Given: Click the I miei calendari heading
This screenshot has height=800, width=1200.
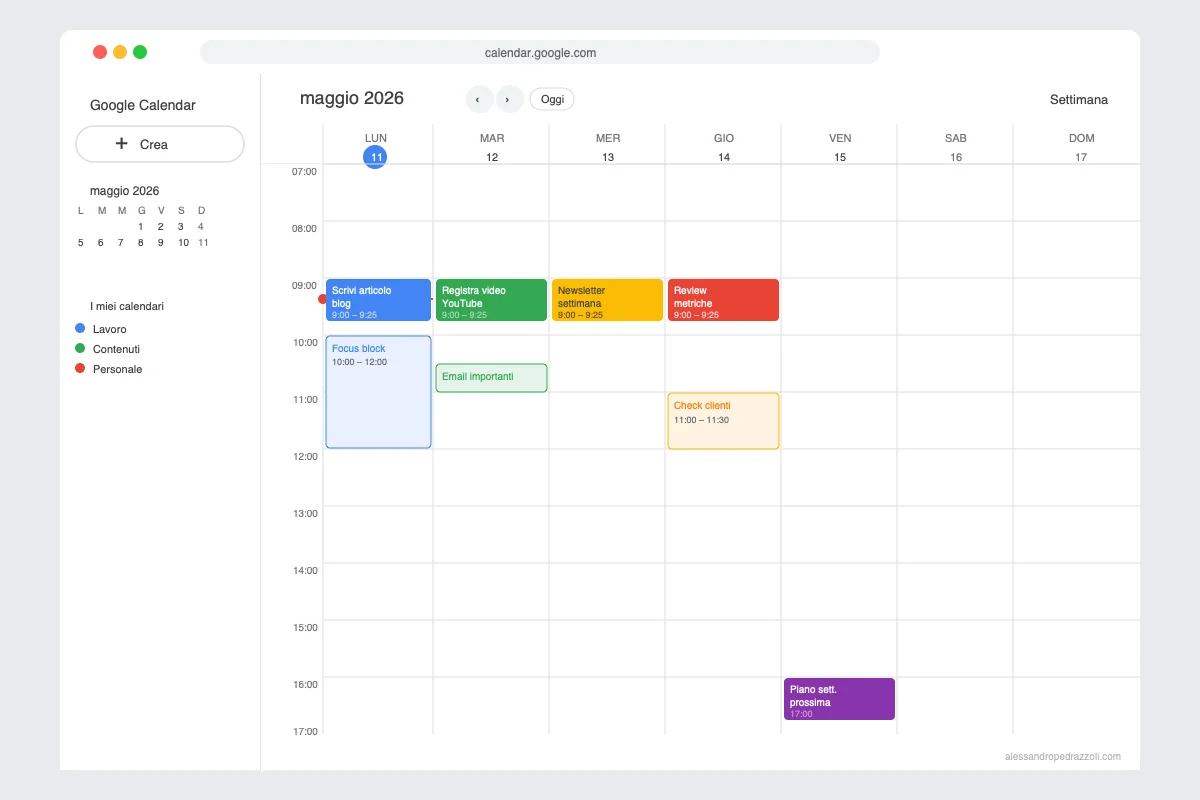Looking at the screenshot, I should click(127, 306).
